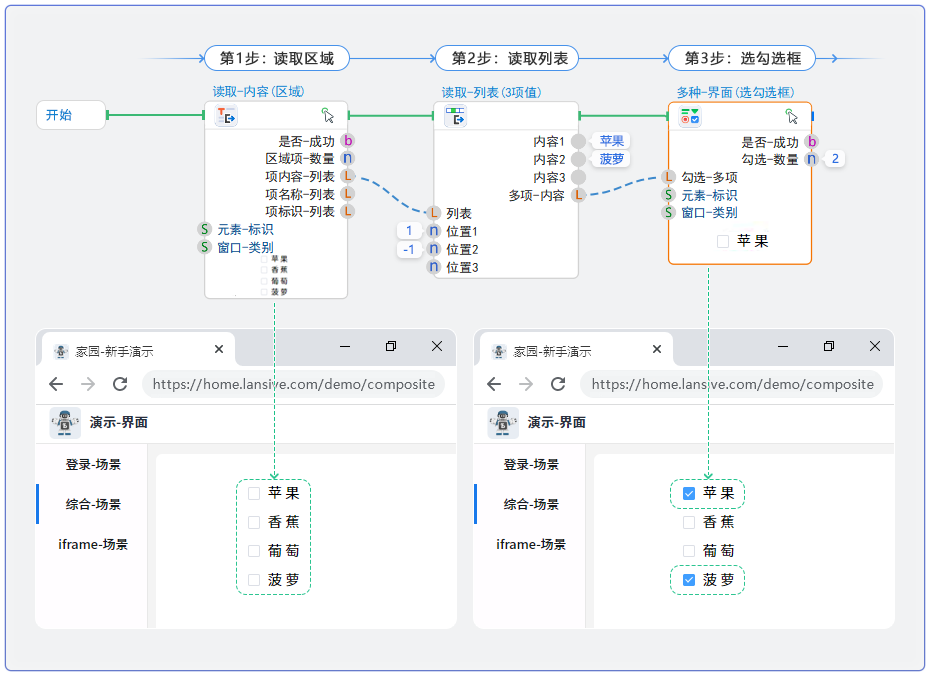Click the 勾选-多项 input port
This screenshot has width=930, height=676.
pyautogui.click(x=668, y=177)
